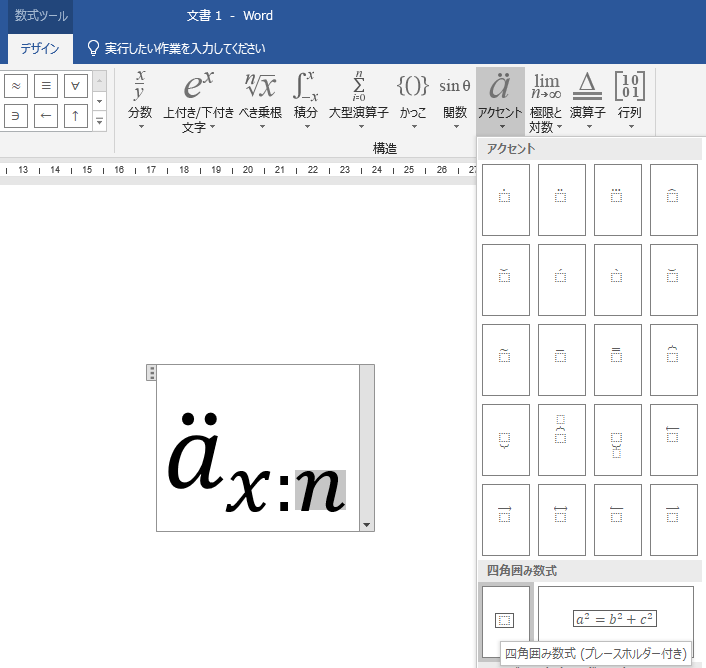Insert grouping character below with text underneath
Viewport: 706px width, 668px height.
tap(617, 440)
